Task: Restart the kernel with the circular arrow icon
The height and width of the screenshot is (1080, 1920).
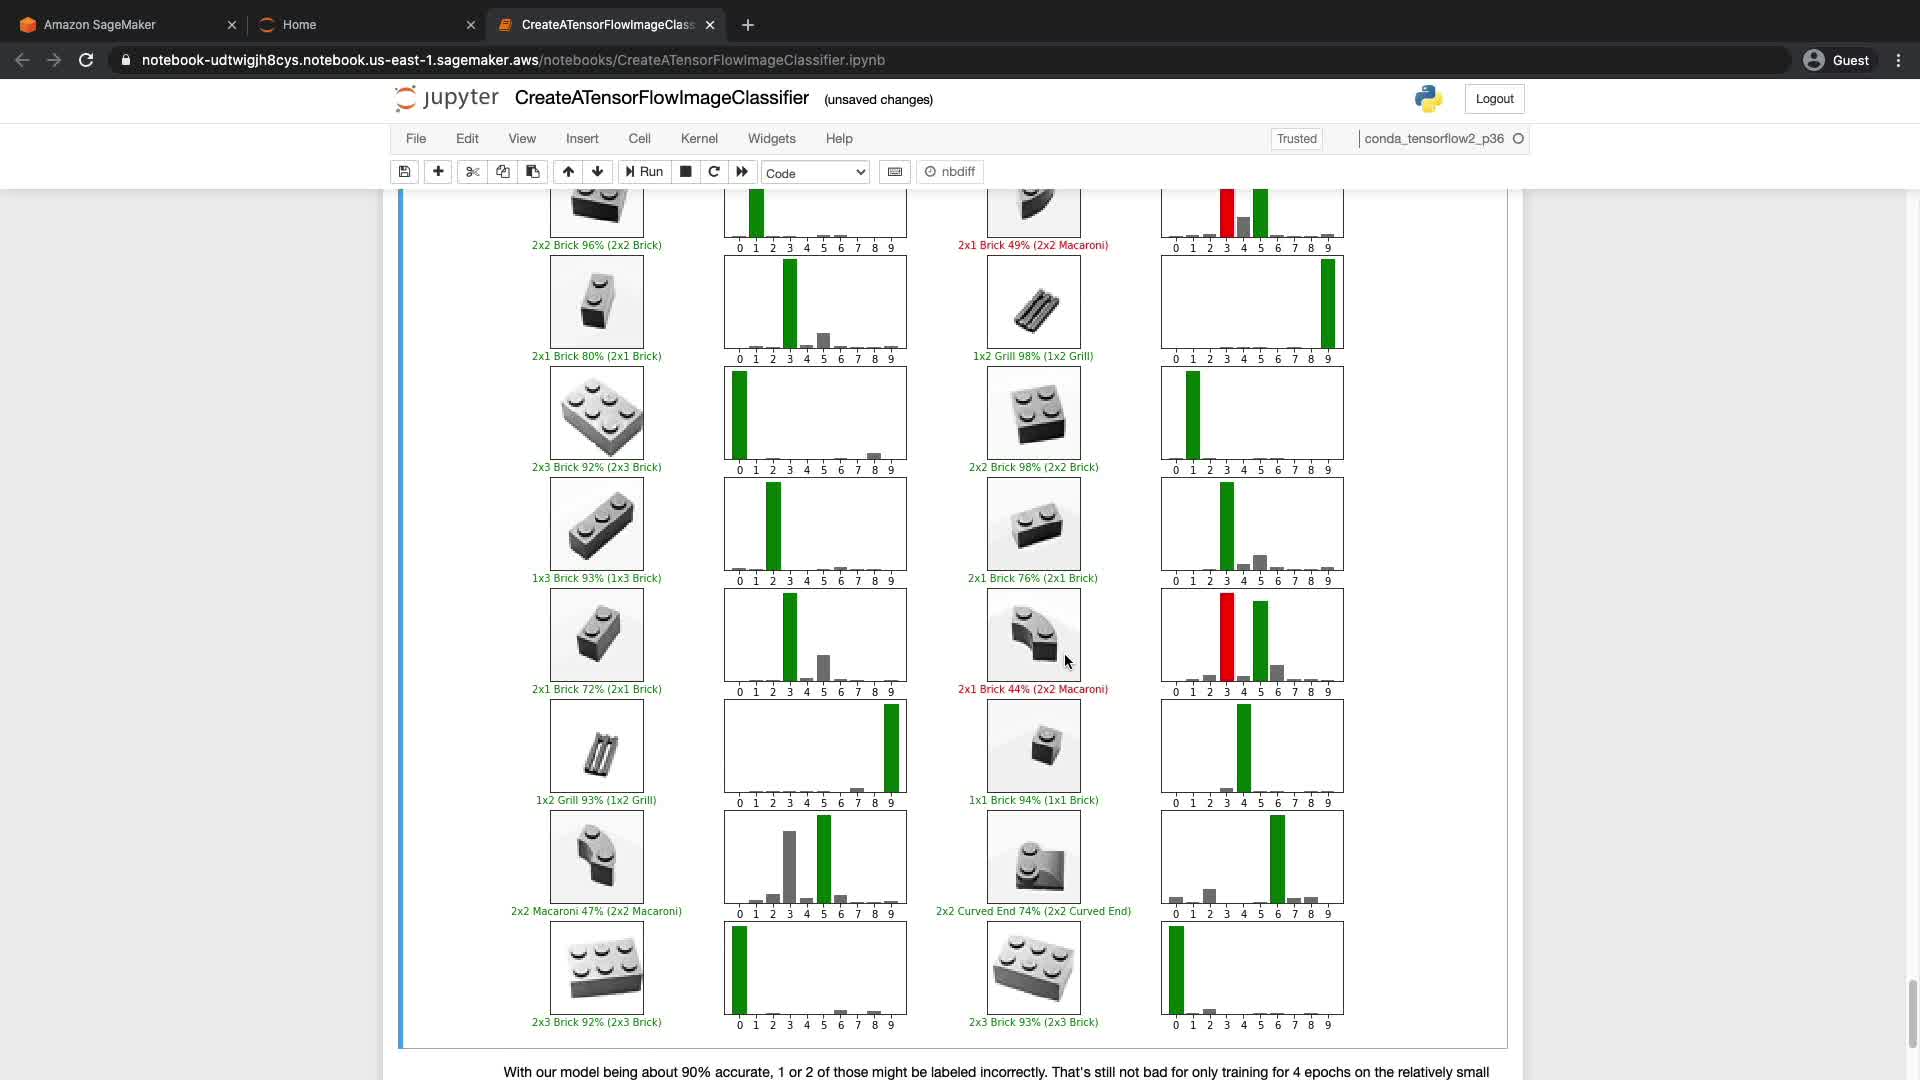Action: click(714, 172)
